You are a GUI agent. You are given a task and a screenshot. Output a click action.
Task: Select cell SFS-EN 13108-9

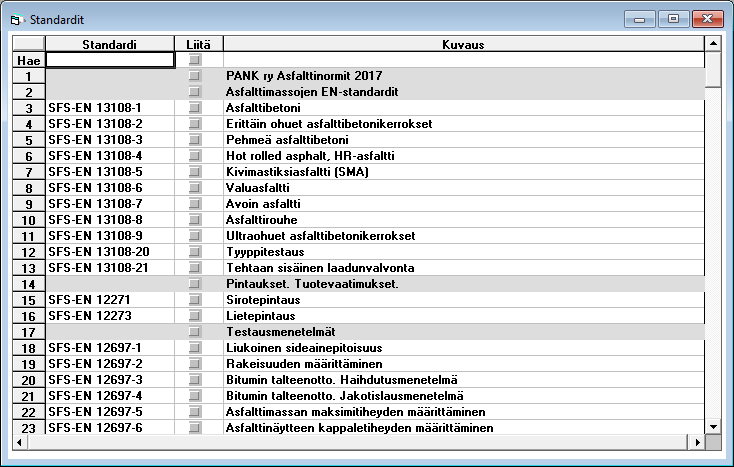[x=110, y=235]
